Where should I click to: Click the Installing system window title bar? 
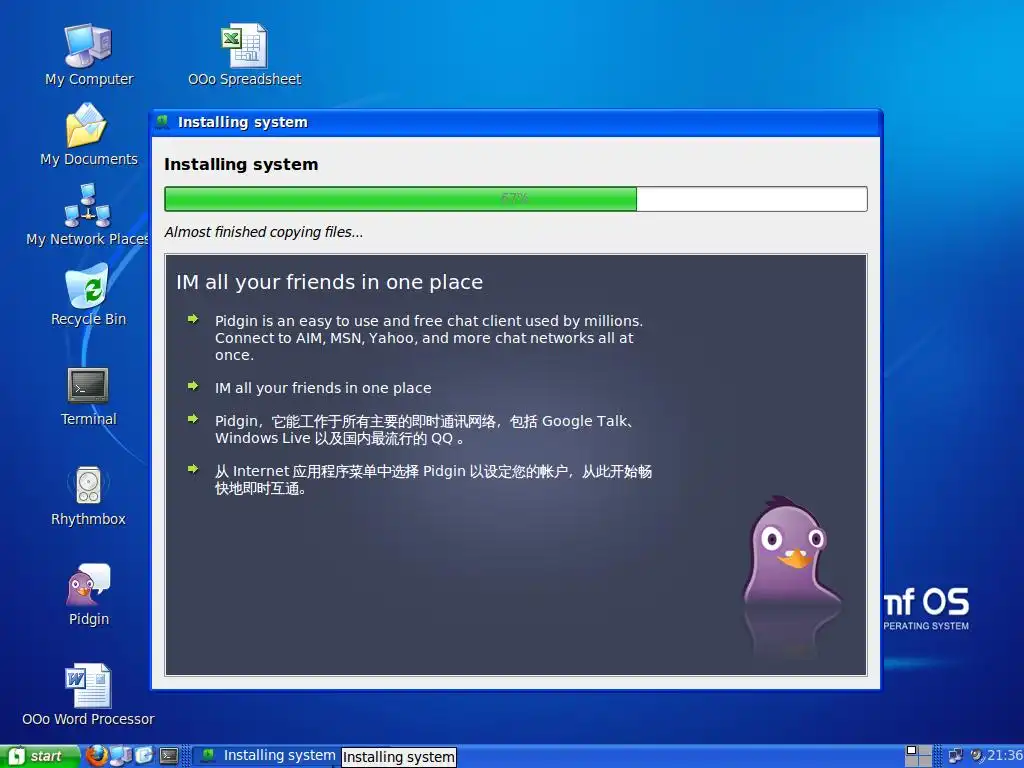pos(516,122)
